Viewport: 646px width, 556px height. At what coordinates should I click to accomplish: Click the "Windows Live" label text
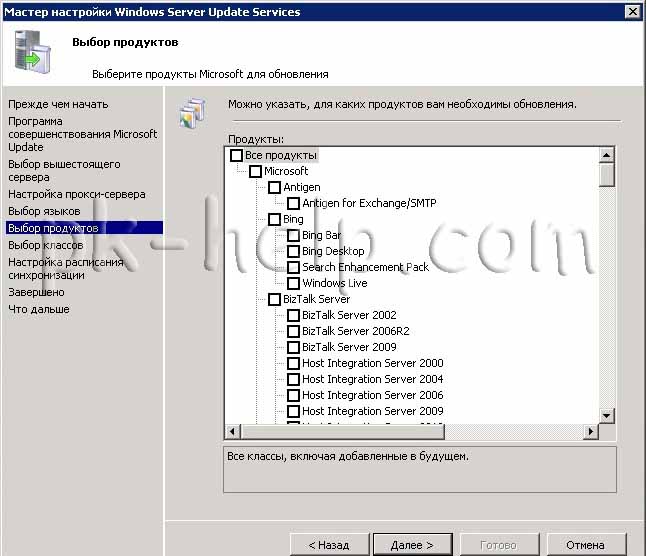point(335,283)
